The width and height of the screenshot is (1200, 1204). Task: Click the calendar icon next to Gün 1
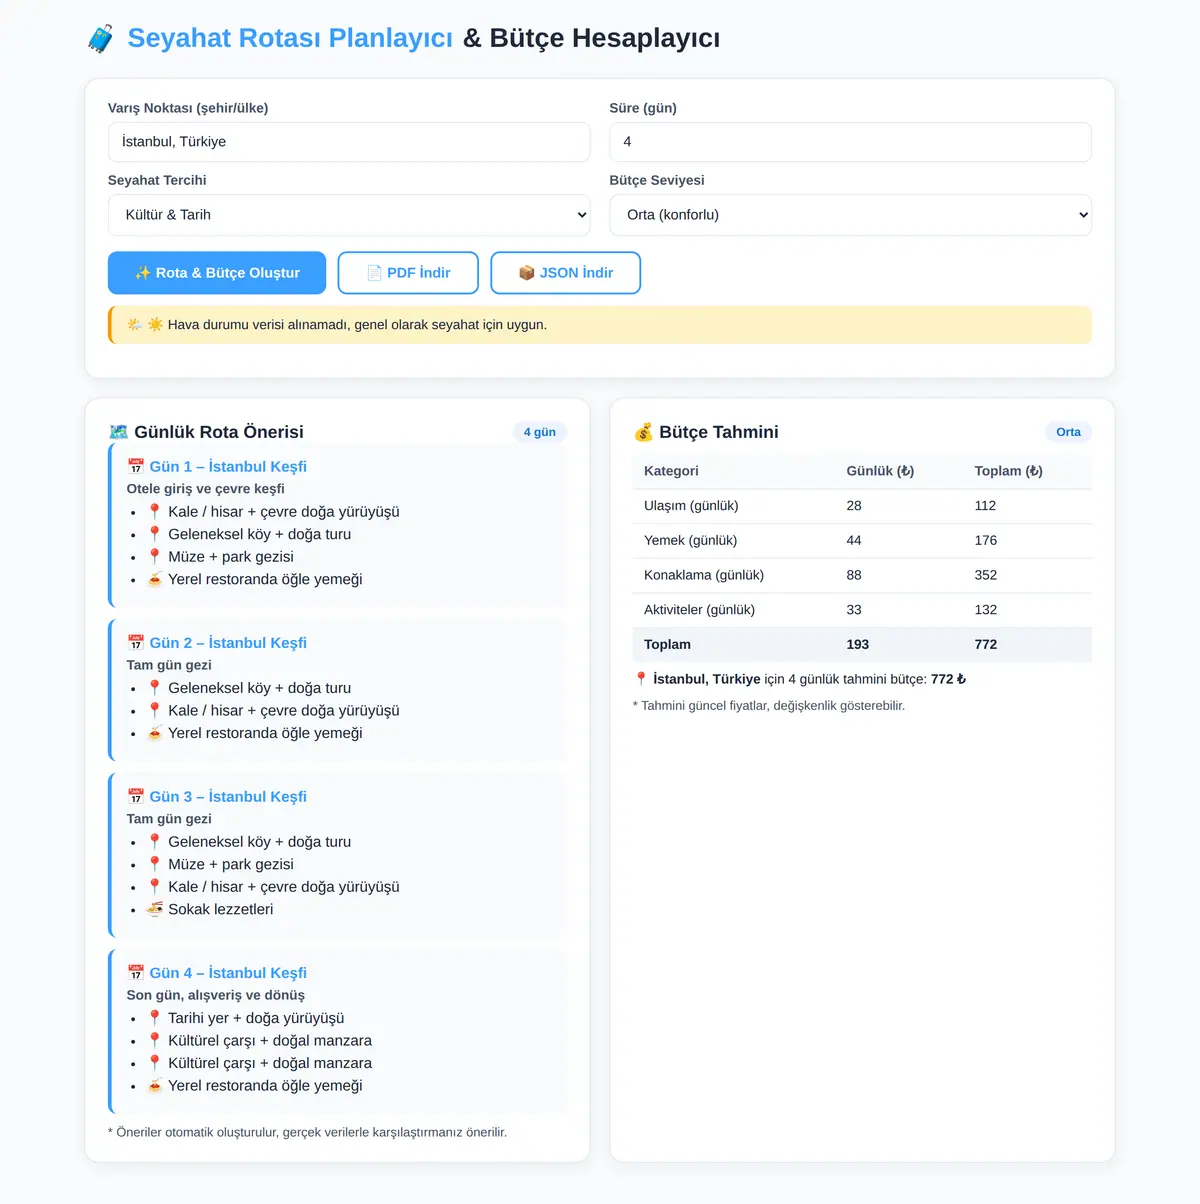pyautogui.click(x=136, y=466)
